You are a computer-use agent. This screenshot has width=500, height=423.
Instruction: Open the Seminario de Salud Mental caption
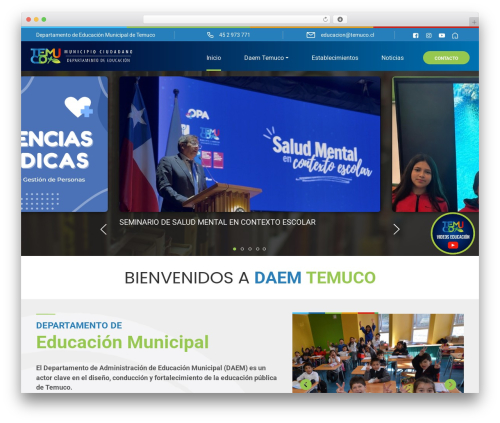coord(217,222)
